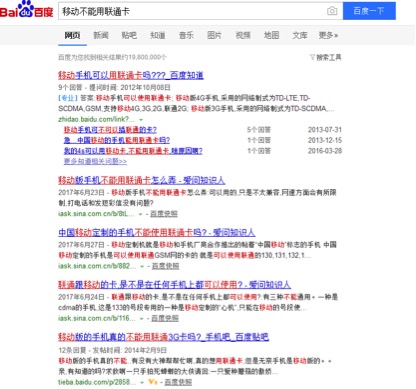
Task: Open the 图片 tab
Action: click(214, 35)
